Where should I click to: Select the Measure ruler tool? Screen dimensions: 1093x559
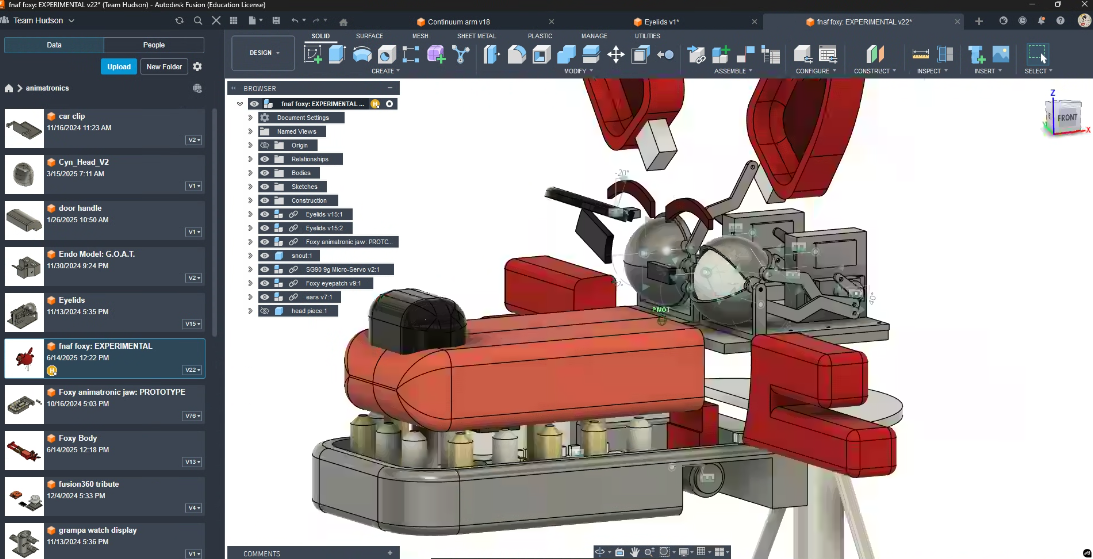point(921,54)
